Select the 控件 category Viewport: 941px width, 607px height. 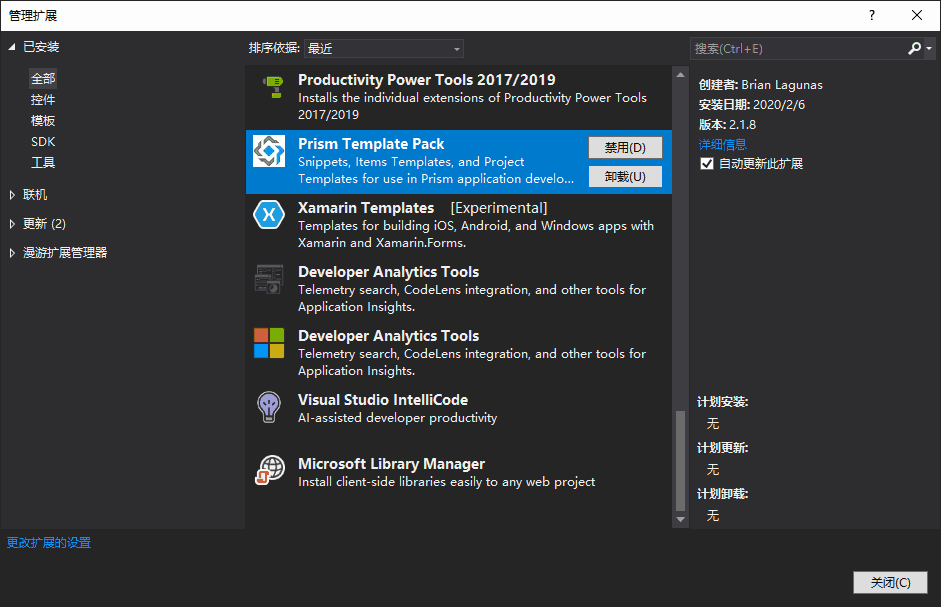click(43, 100)
